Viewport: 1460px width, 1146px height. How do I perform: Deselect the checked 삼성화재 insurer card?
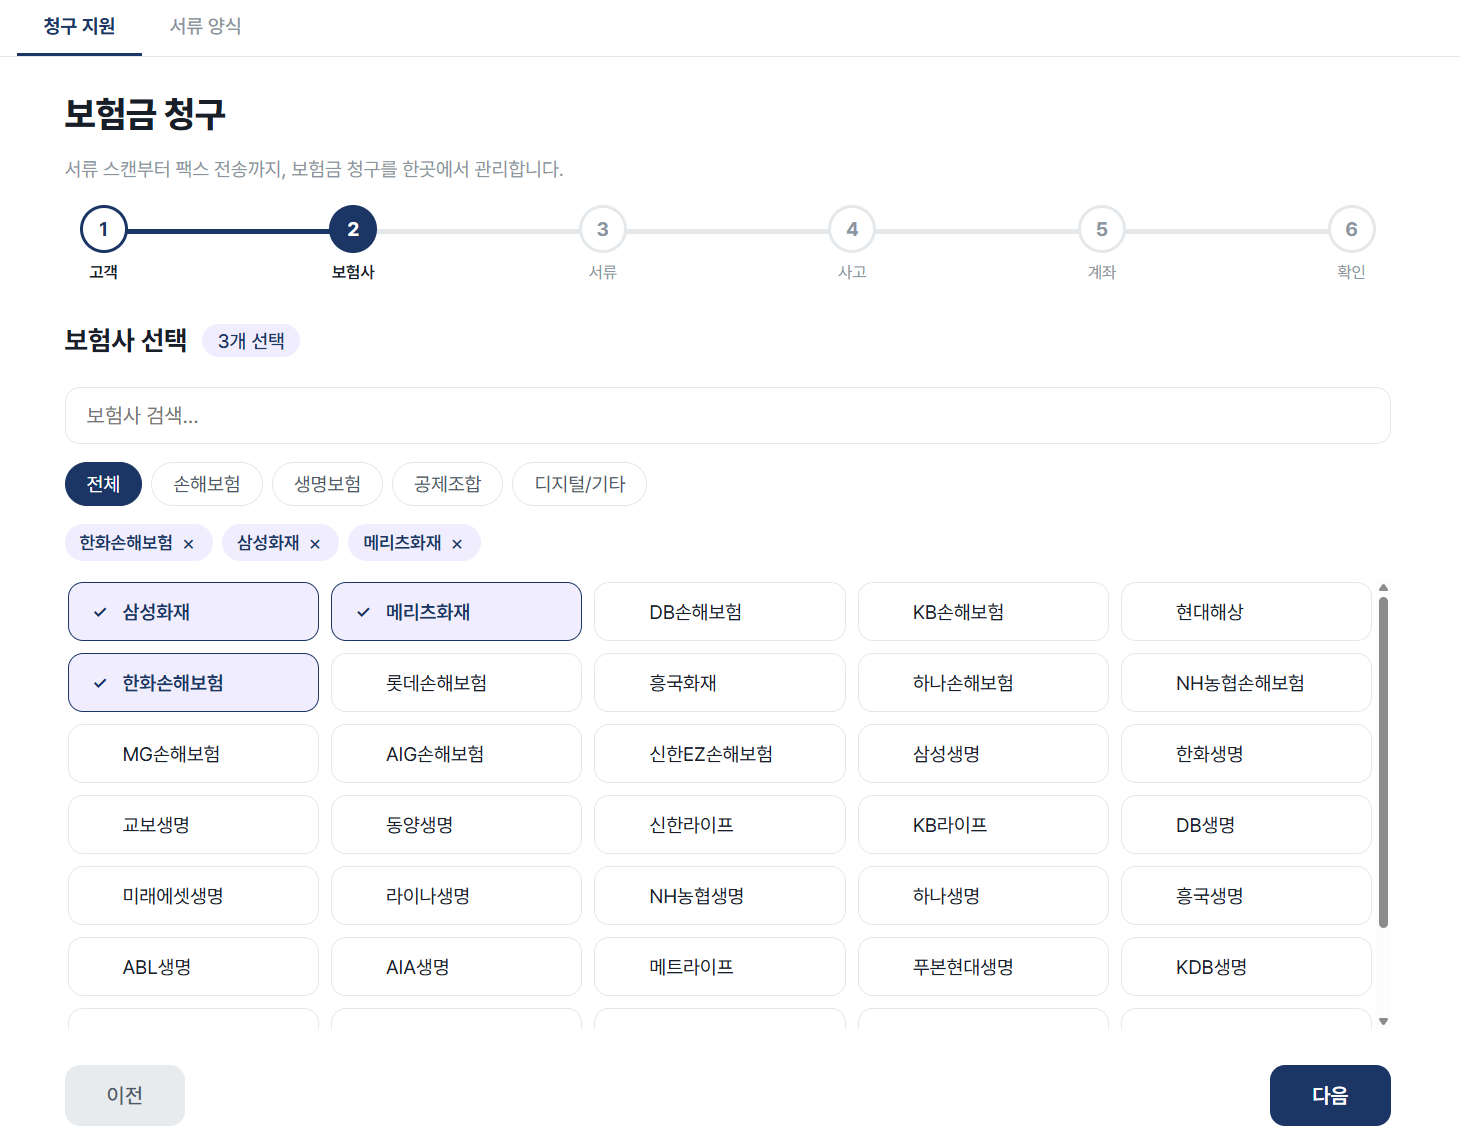(x=193, y=612)
